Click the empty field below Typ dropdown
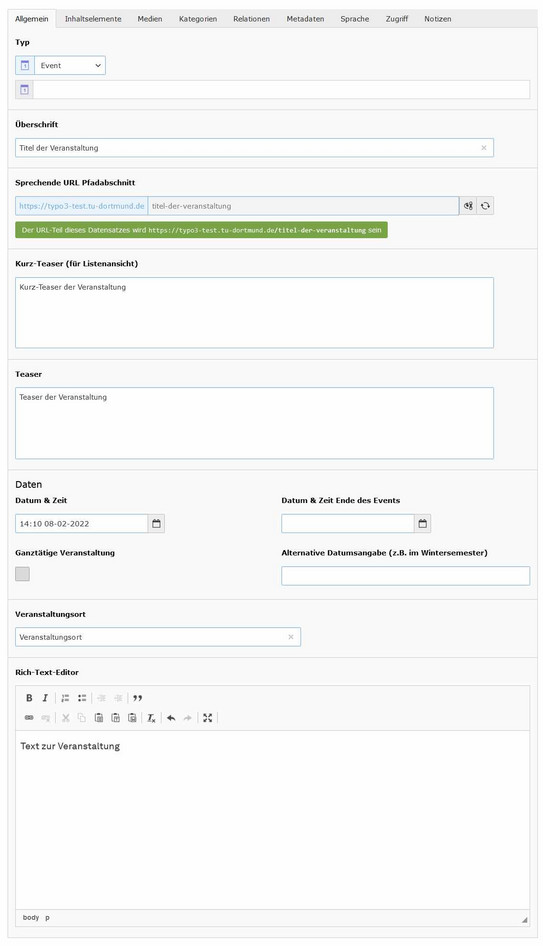The width and height of the screenshot is (543, 946). coord(281,89)
